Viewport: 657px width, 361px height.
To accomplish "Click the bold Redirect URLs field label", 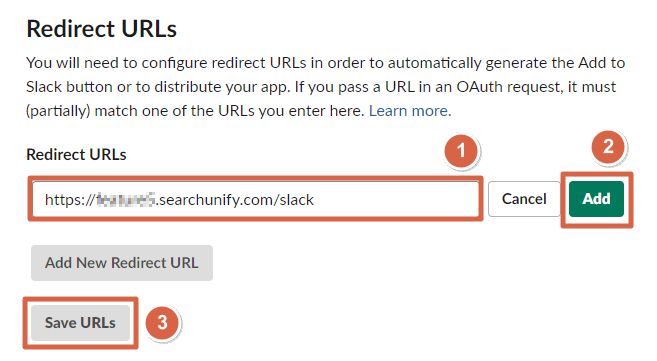I will click(76, 155).
